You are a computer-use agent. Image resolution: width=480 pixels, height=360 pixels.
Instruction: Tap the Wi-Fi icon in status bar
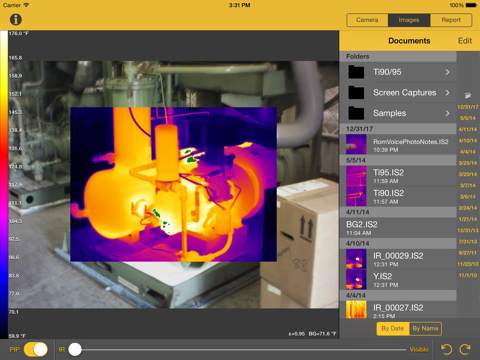pyautogui.click(x=26, y=5)
